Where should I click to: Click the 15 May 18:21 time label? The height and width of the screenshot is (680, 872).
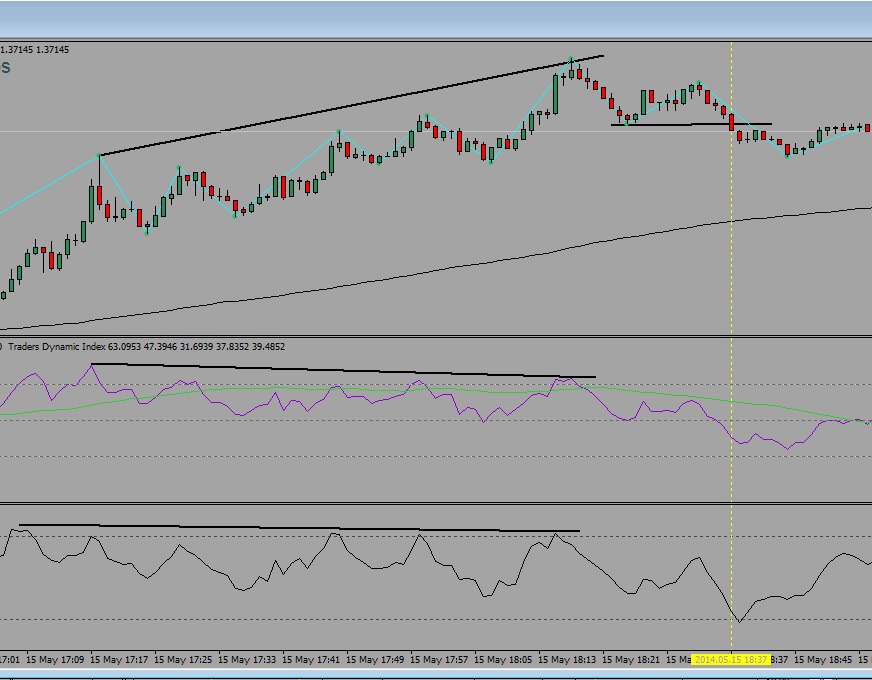(x=631, y=659)
